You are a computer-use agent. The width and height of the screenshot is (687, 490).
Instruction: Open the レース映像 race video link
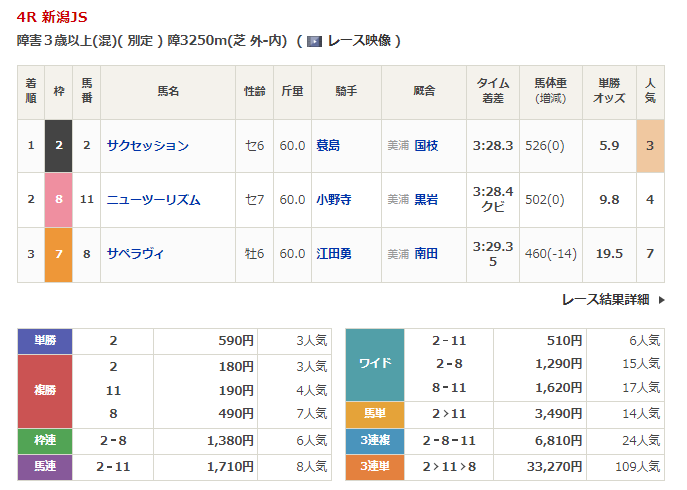pyautogui.click(x=357, y=41)
